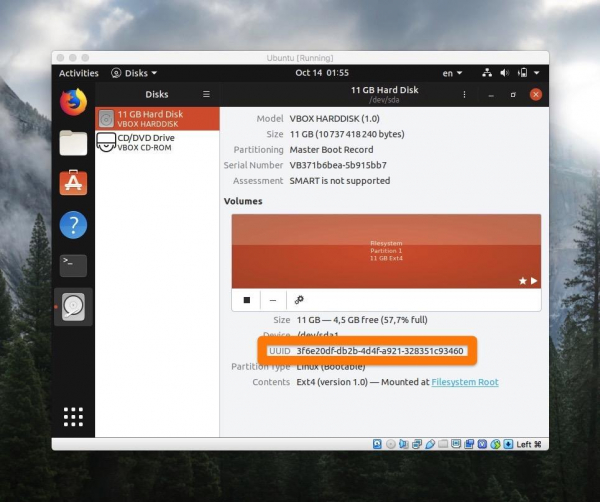The width and height of the screenshot is (600, 502).
Task: Click VirtualBox network status icon
Action: (x=417, y=444)
